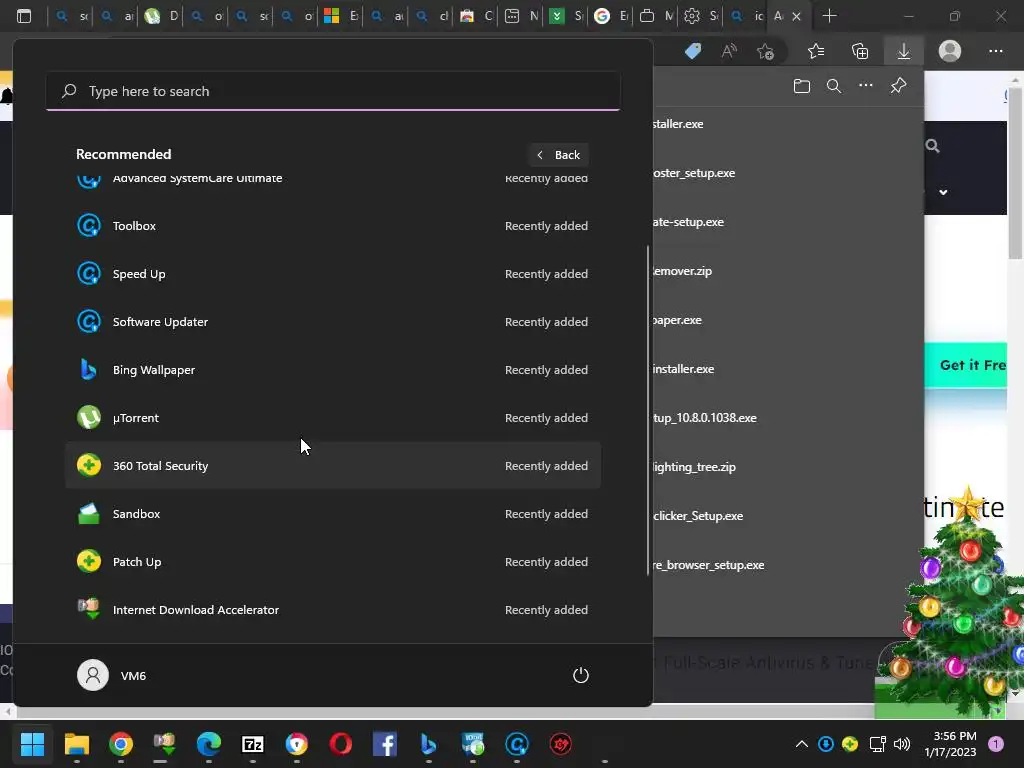The height and width of the screenshot is (768, 1024).
Task: Open Edge Favorites toolbar button
Action: [816, 51]
